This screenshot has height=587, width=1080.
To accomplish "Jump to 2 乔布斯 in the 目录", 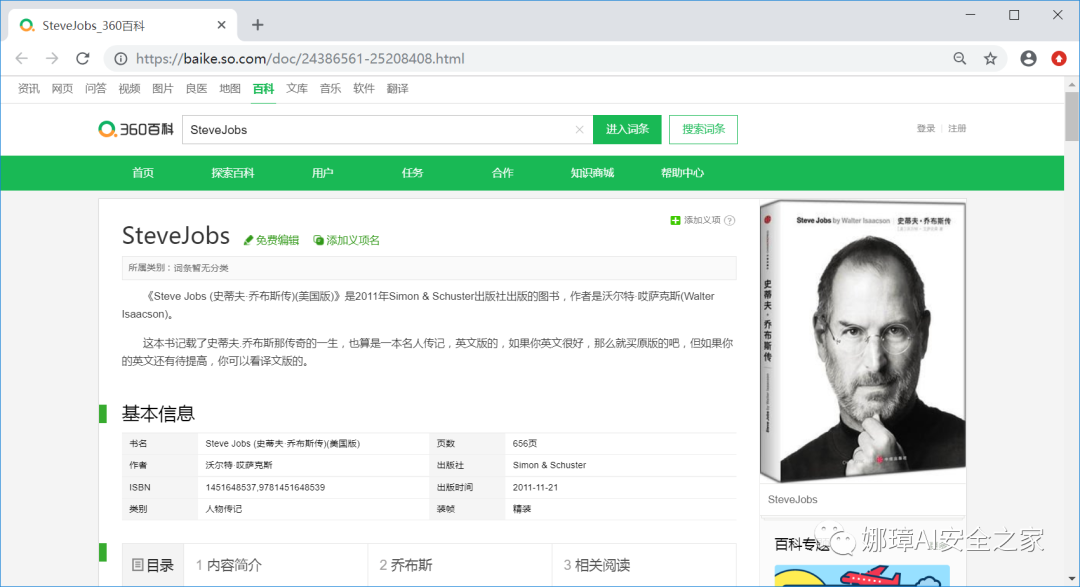I will point(406,565).
